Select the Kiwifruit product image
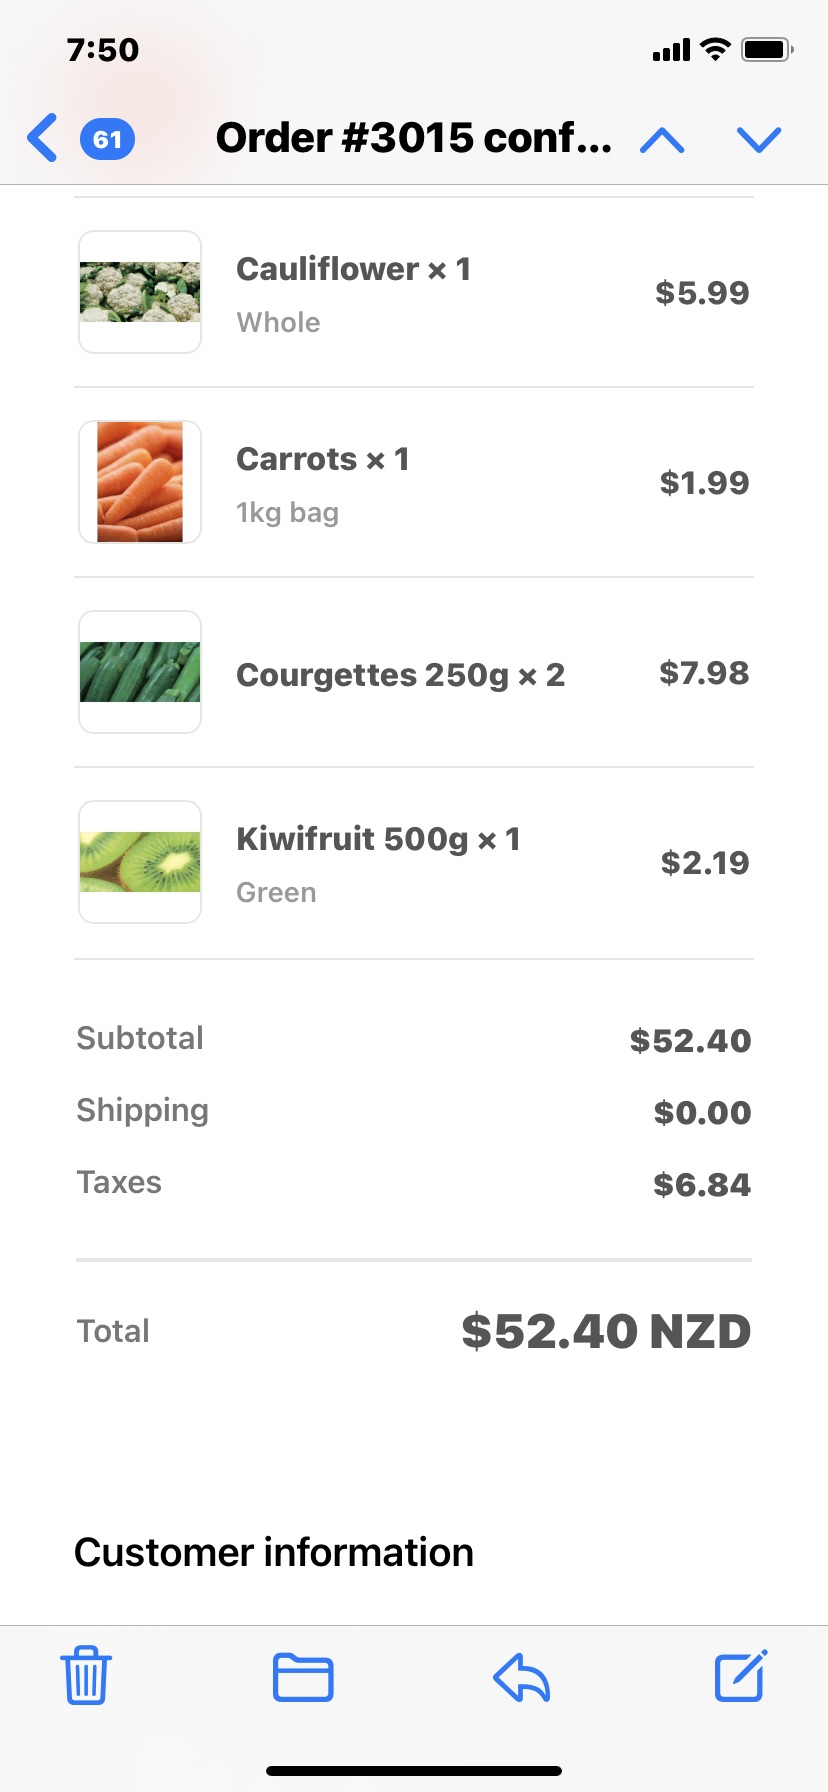Viewport: 828px width, 1792px height. (x=140, y=862)
